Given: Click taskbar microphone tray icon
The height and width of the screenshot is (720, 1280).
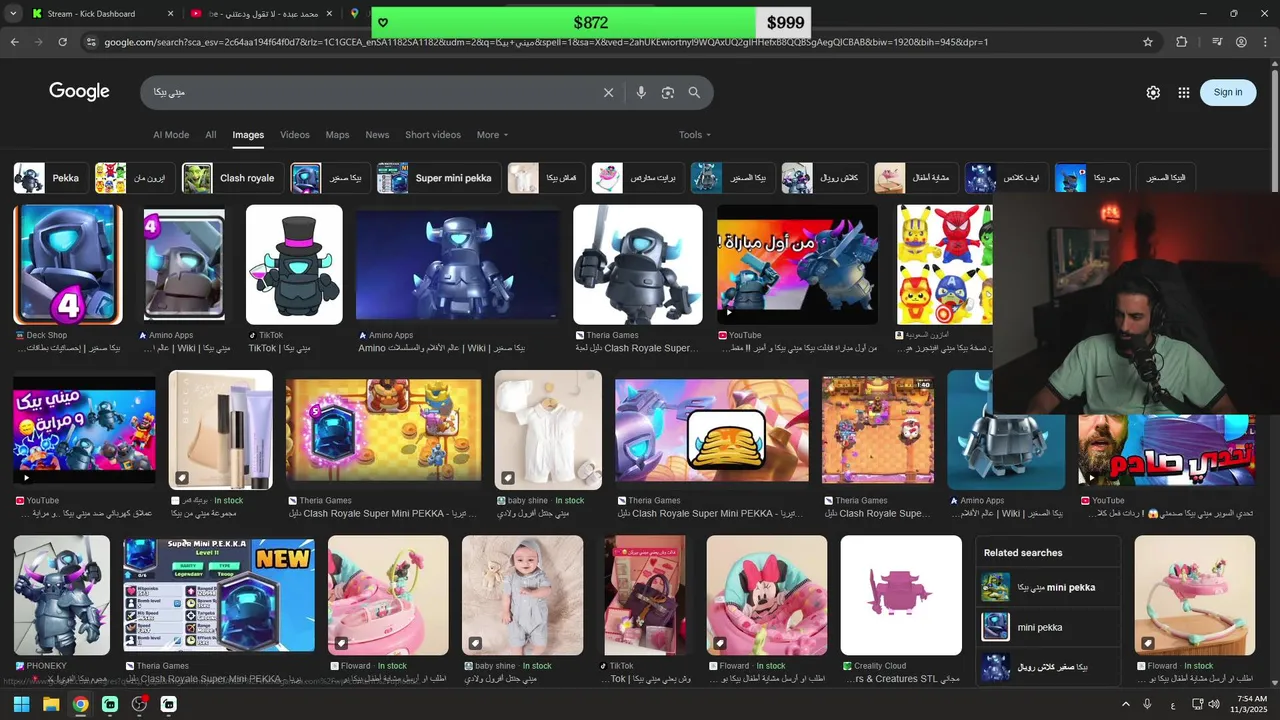Looking at the screenshot, I should click(1147, 704).
